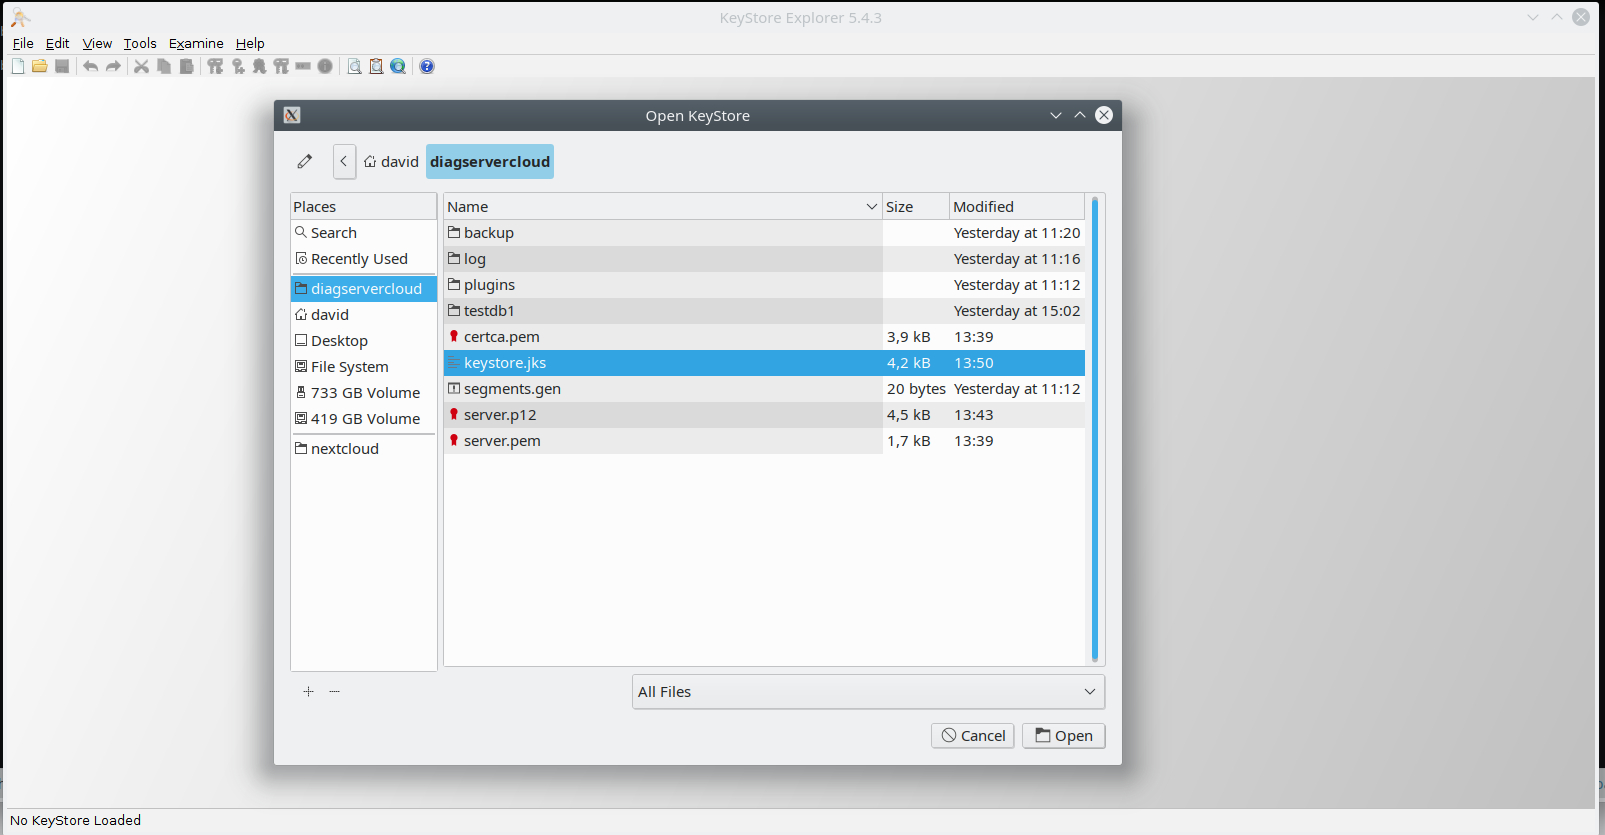Open the Tools menu
The width and height of the screenshot is (1605, 835).
[140, 43]
